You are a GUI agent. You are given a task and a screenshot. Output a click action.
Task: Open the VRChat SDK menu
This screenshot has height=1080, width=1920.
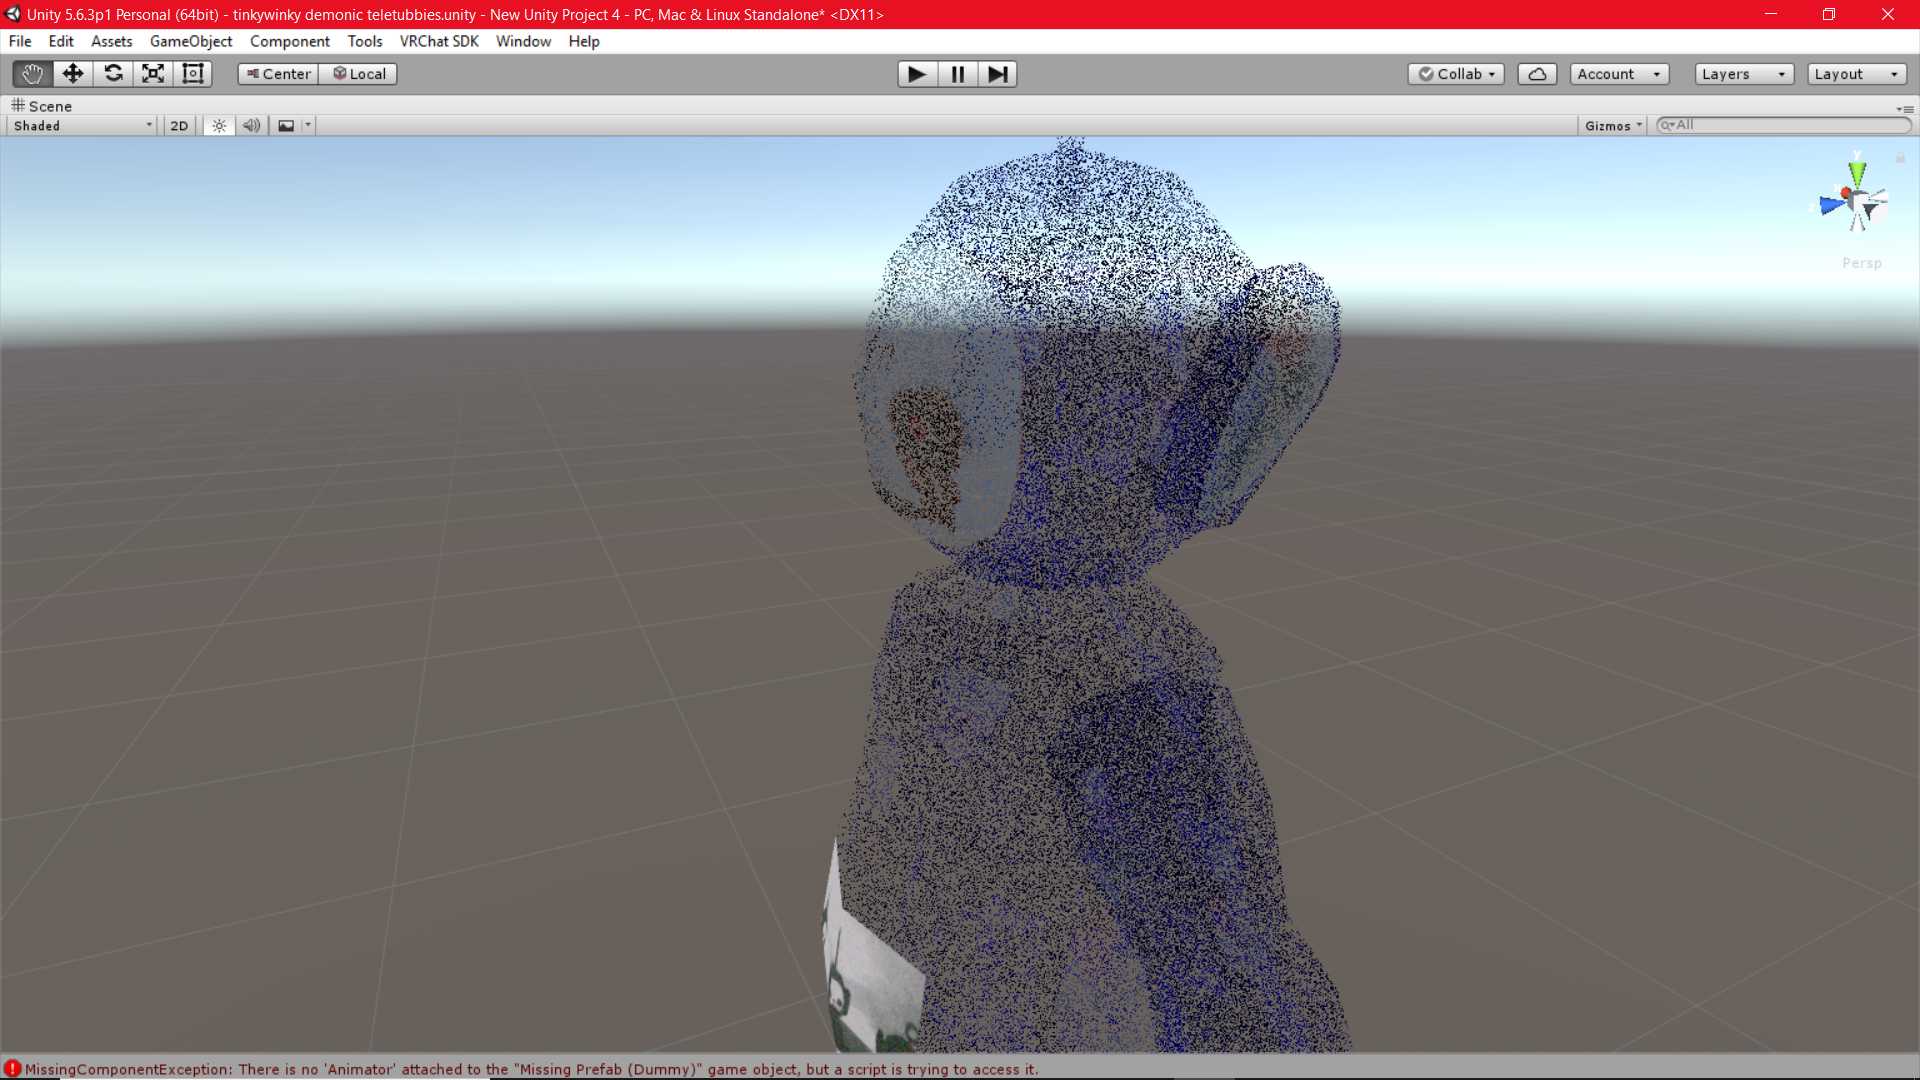(439, 41)
